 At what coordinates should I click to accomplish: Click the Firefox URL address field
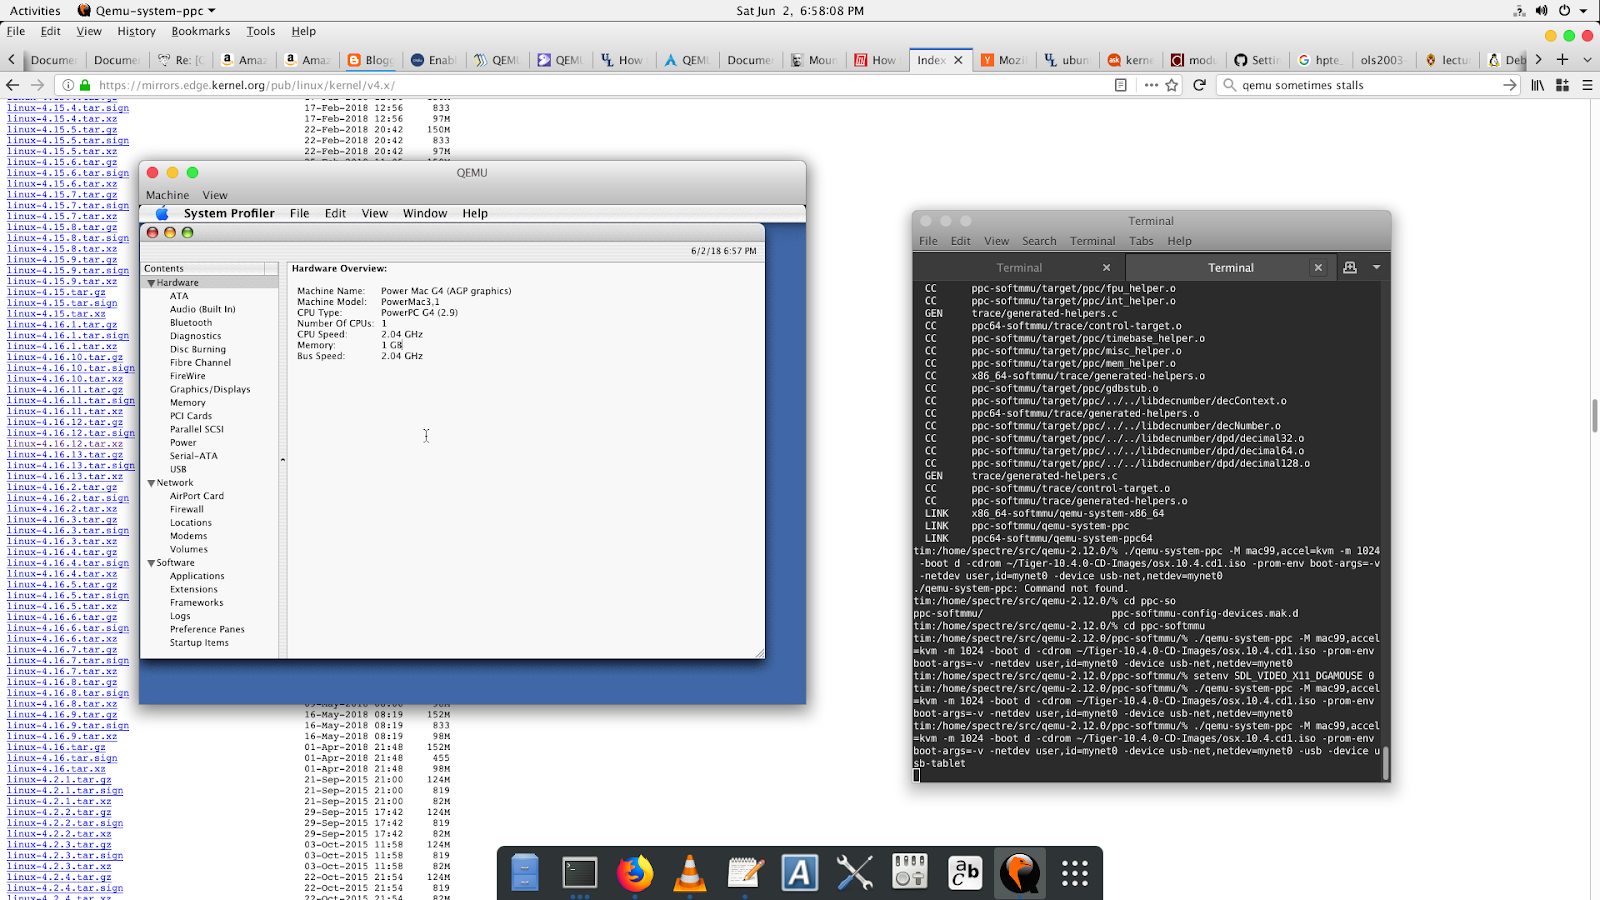point(600,85)
